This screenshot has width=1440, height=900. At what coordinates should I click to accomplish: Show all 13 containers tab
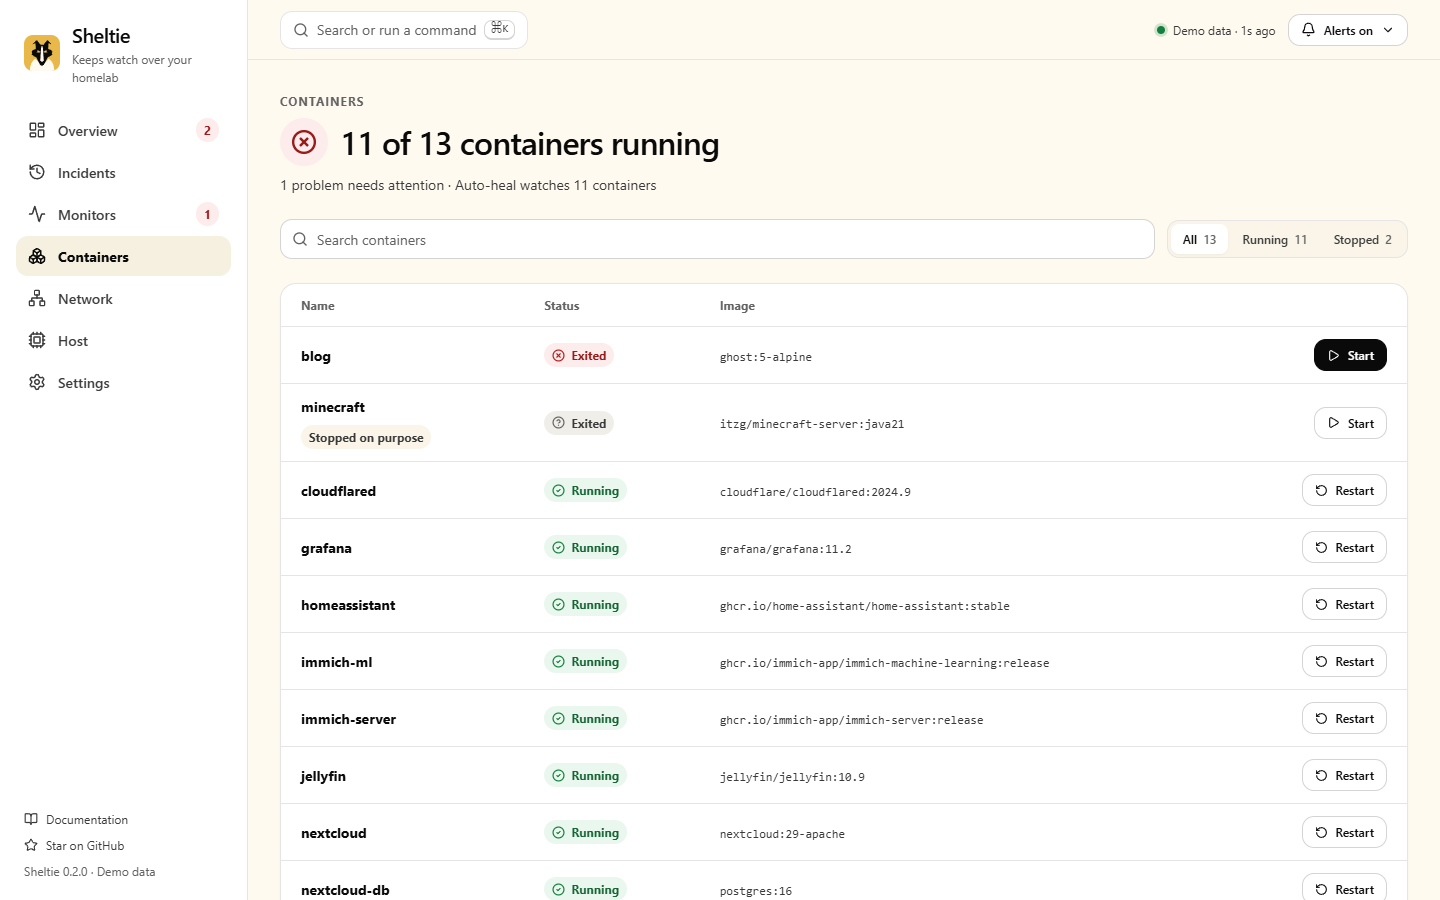pyautogui.click(x=1199, y=240)
